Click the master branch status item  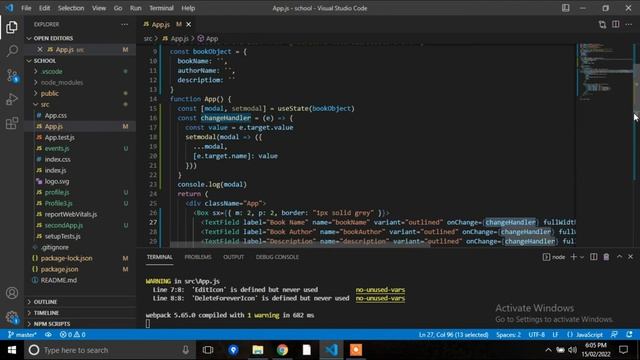(22, 335)
